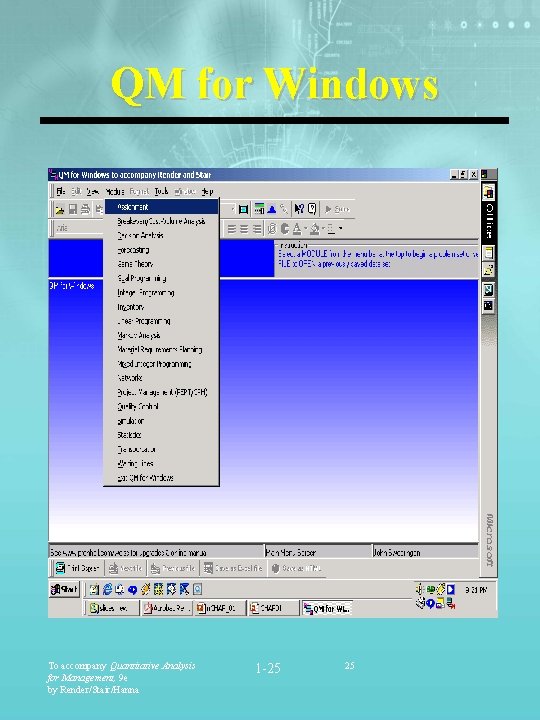The image size is (540, 720).
Task: Click the Previous file button
Action: coord(173,568)
